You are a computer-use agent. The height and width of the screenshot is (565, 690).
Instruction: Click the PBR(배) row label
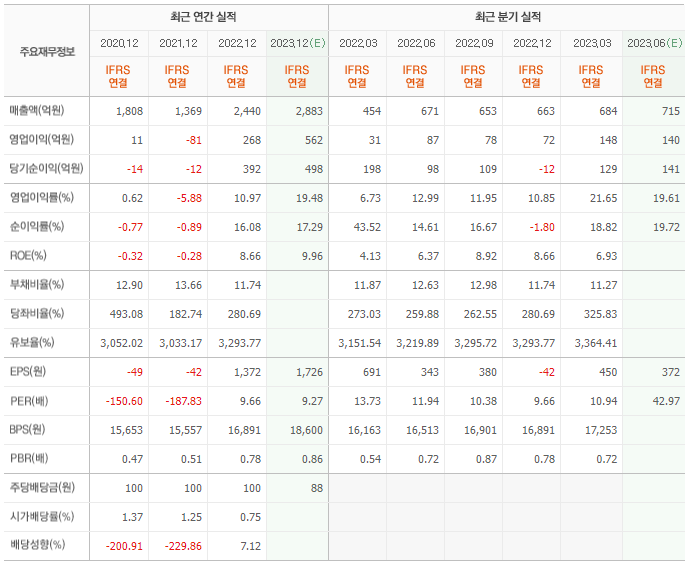tap(29, 459)
